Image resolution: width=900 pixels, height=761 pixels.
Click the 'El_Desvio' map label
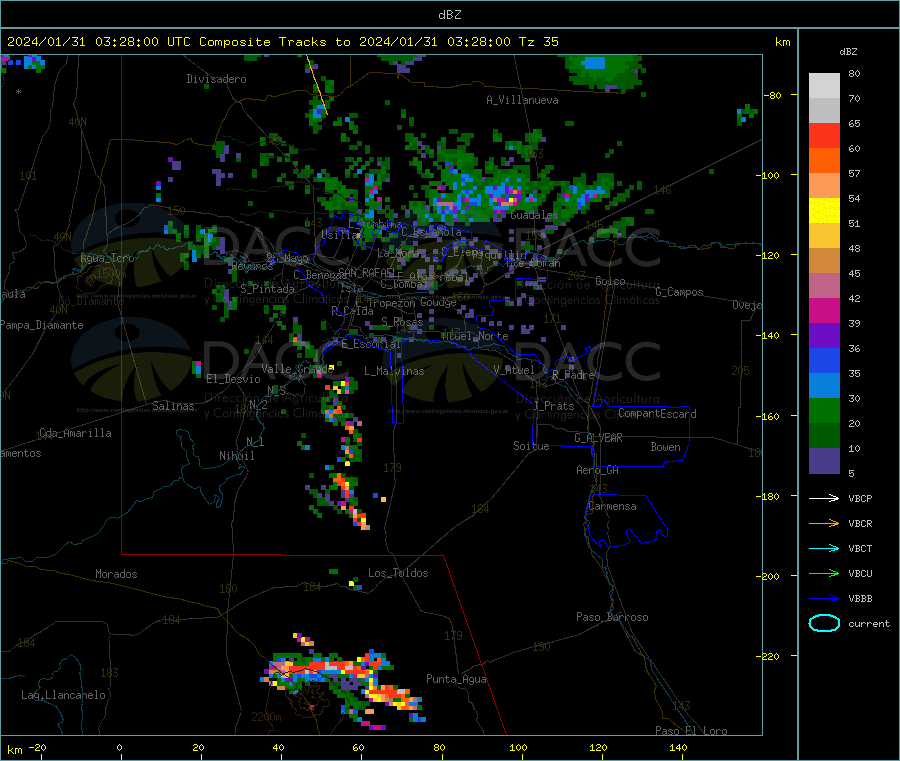tap(233, 379)
